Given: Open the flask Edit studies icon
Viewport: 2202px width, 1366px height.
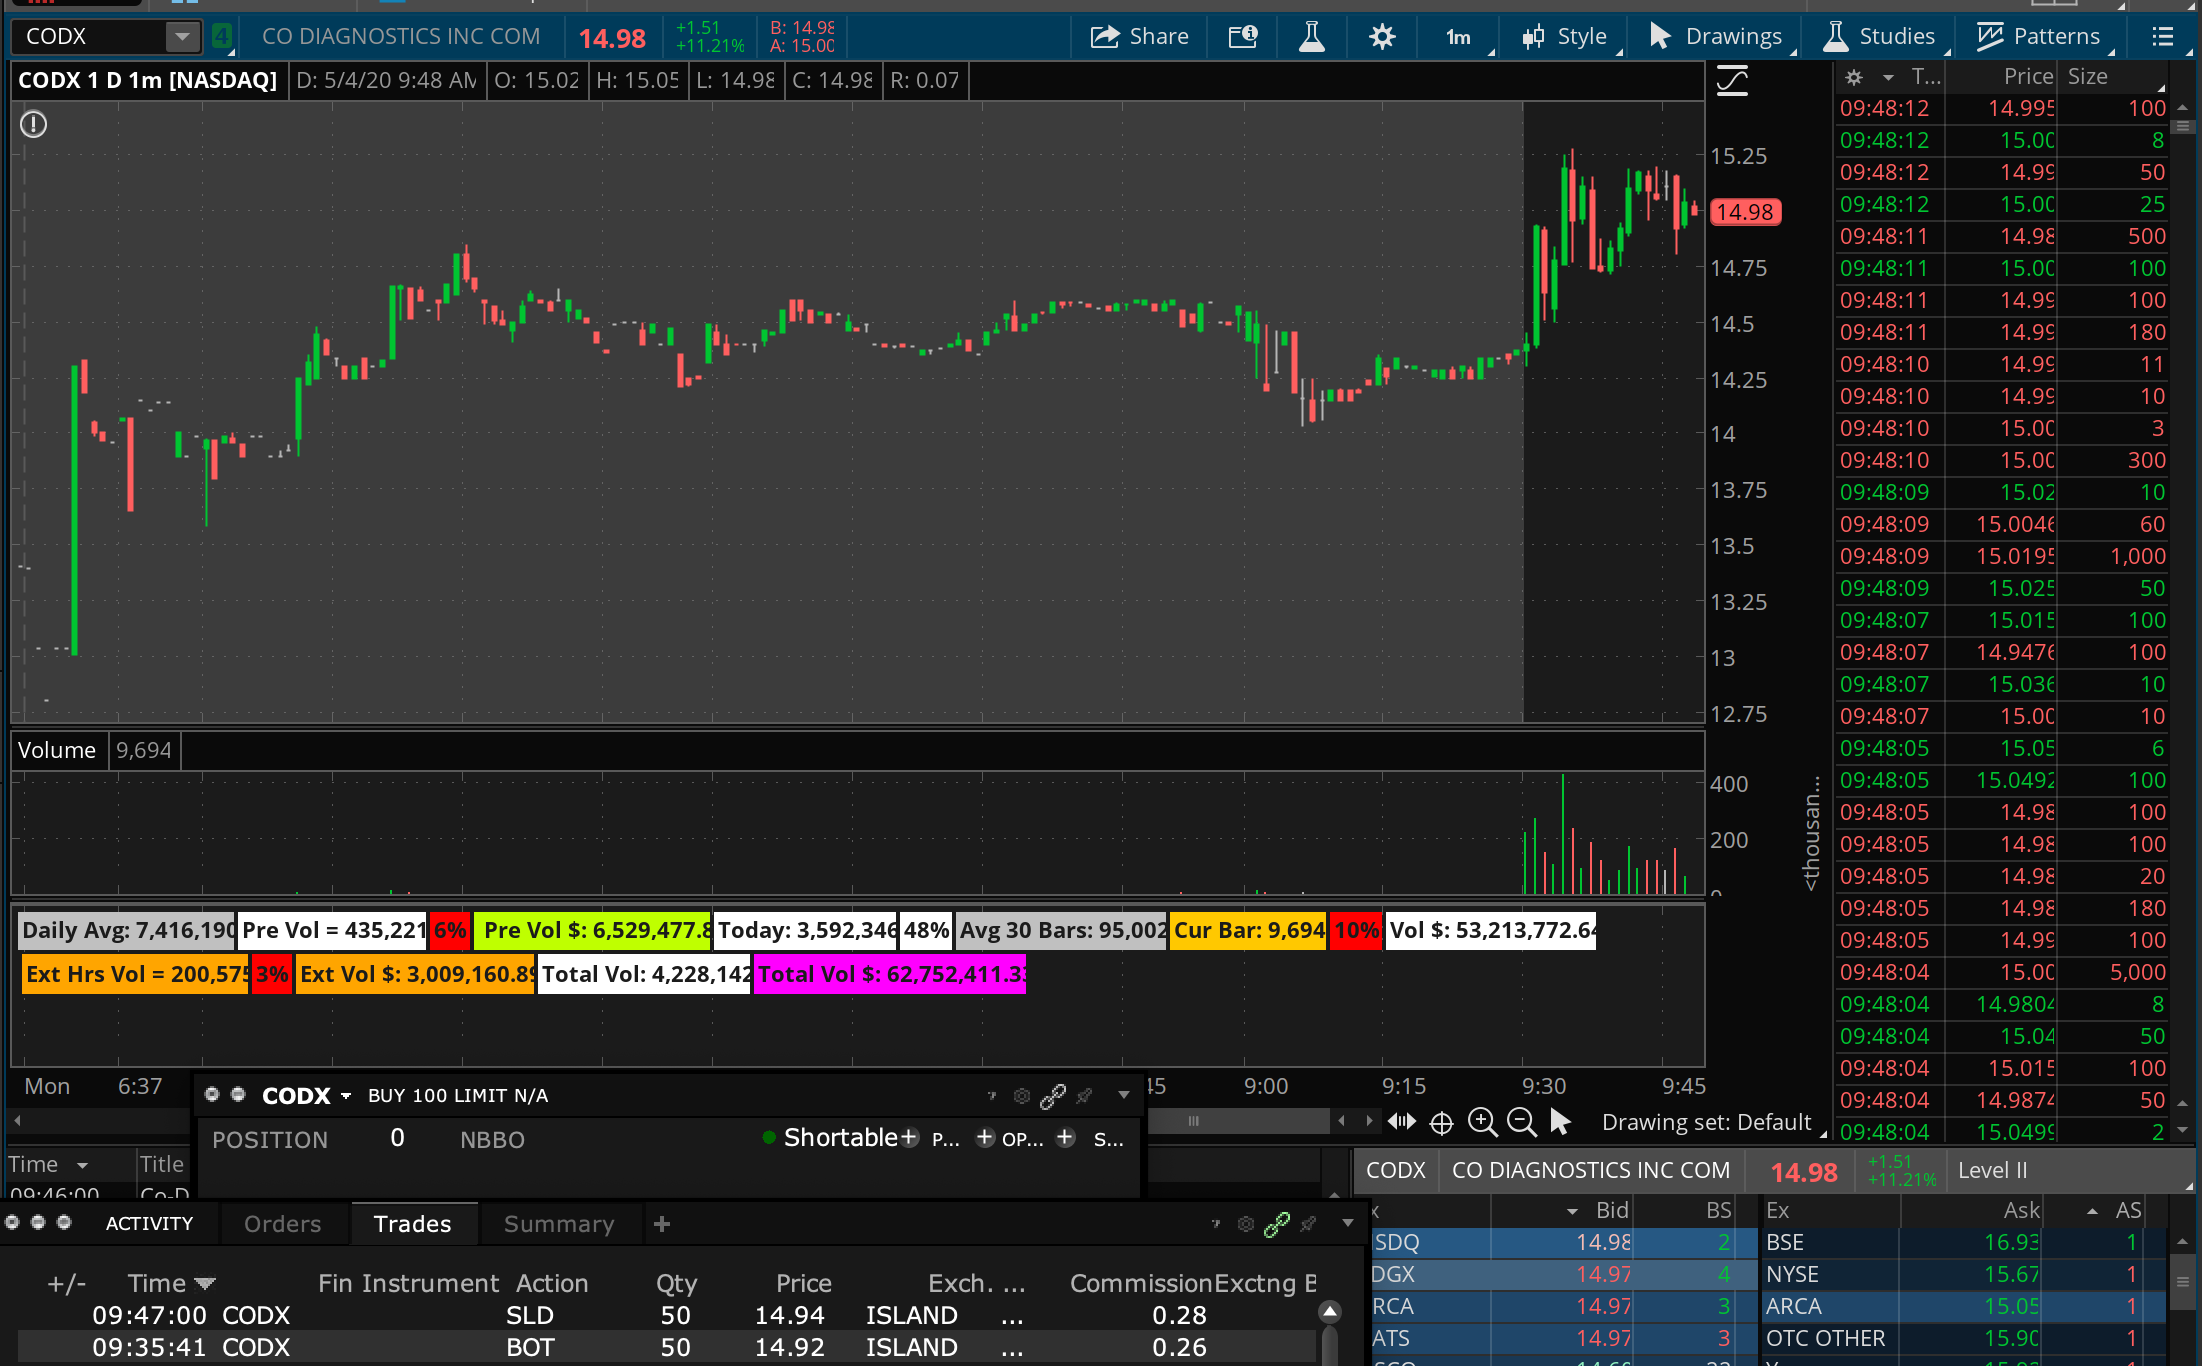Looking at the screenshot, I should [1311, 37].
